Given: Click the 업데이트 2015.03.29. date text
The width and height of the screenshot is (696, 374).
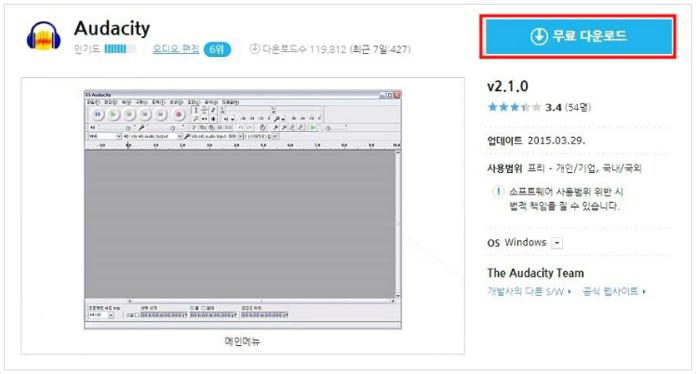Looking at the screenshot, I should pyautogui.click(x=536, y=141).
